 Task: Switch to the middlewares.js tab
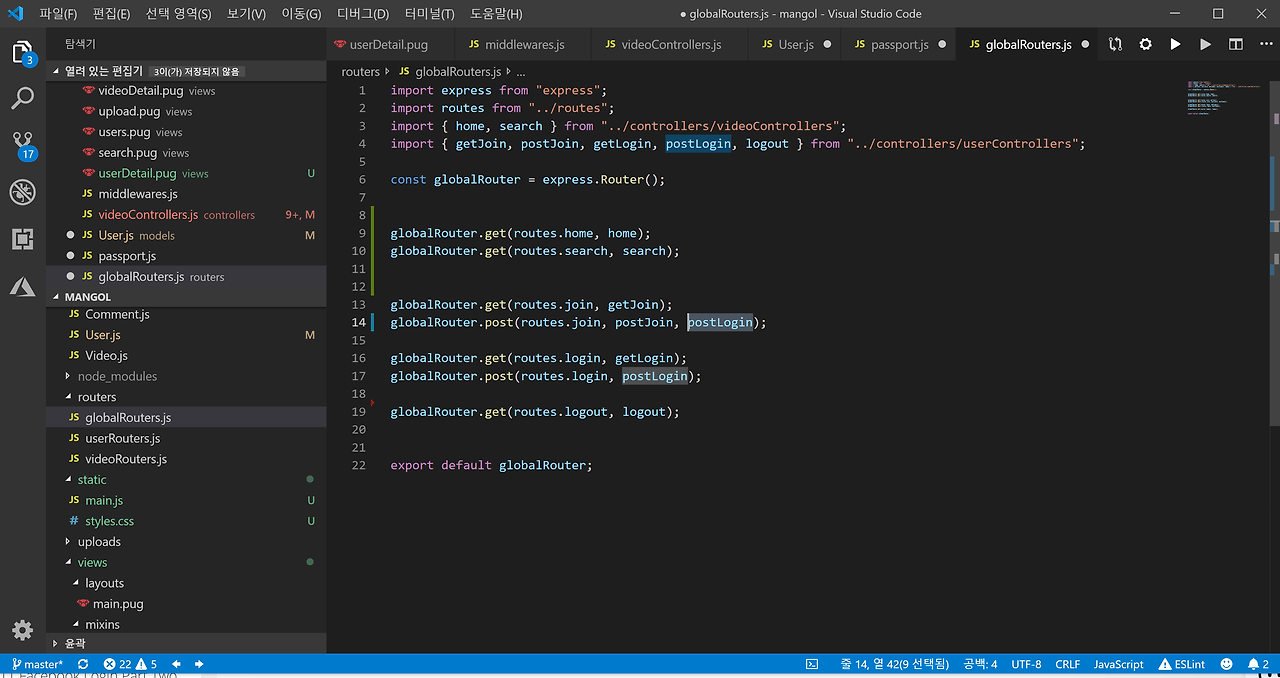pyautogui.click(x=524, y=45)
